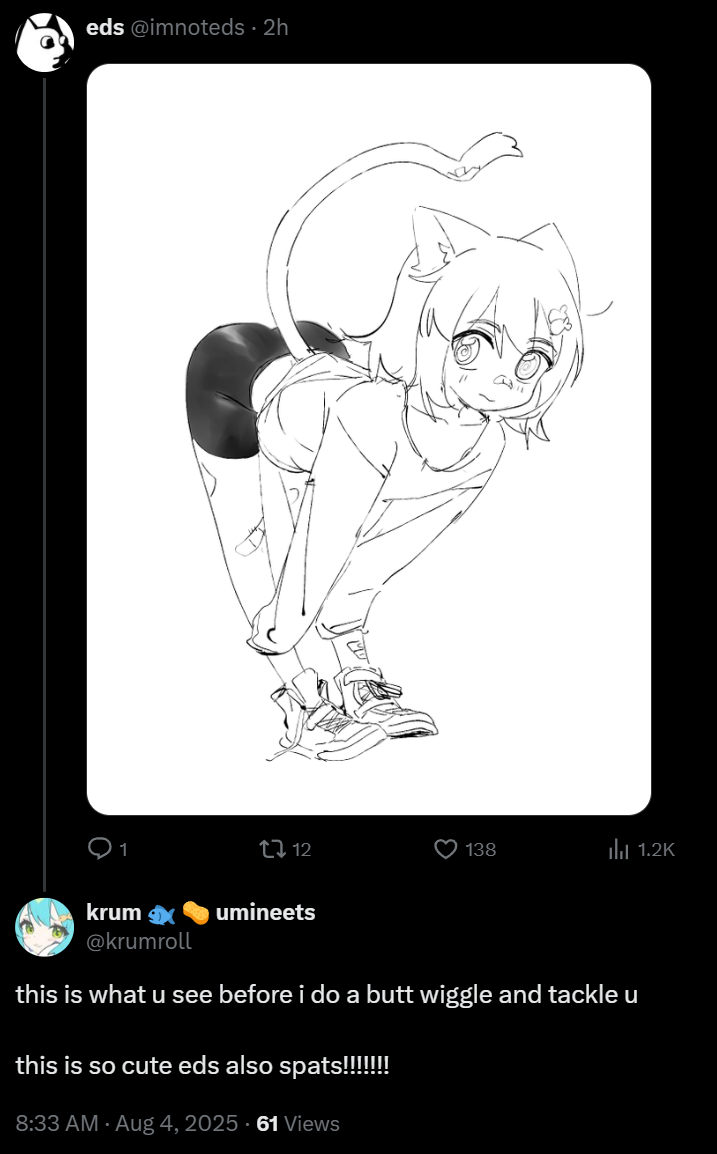The height and width of the screenshot is (1154, 717).
Task: Open the catgirl sketch image
Action: 369,439
